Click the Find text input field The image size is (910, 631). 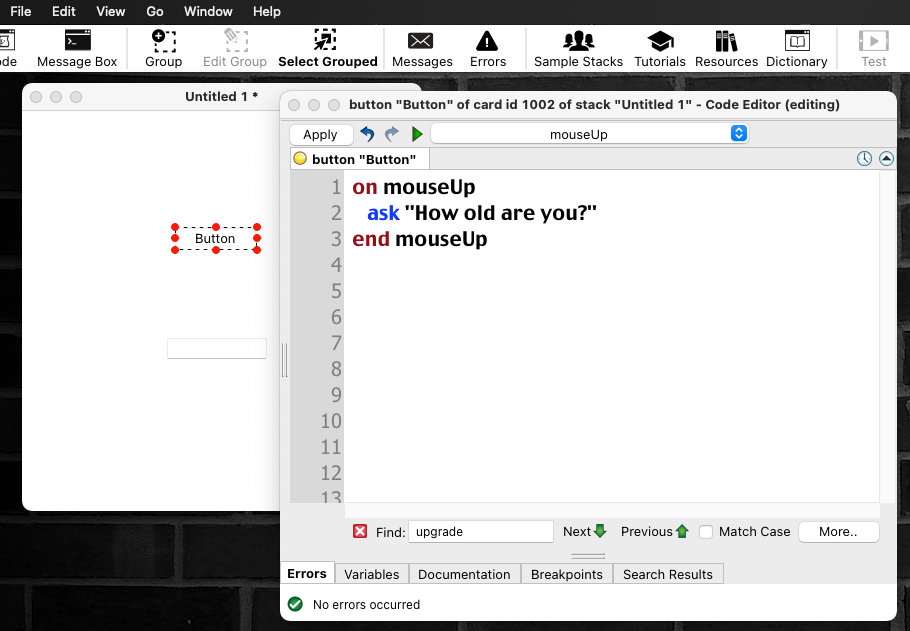[x=480, y=532]
